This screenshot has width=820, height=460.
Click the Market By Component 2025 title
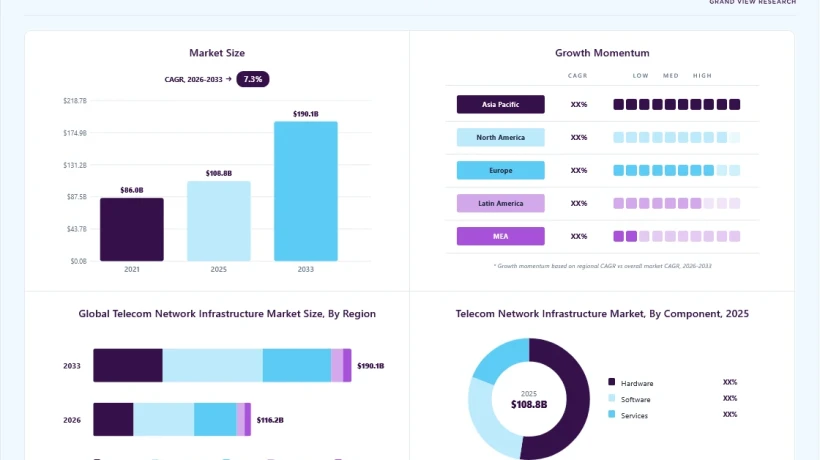[602, 314]
